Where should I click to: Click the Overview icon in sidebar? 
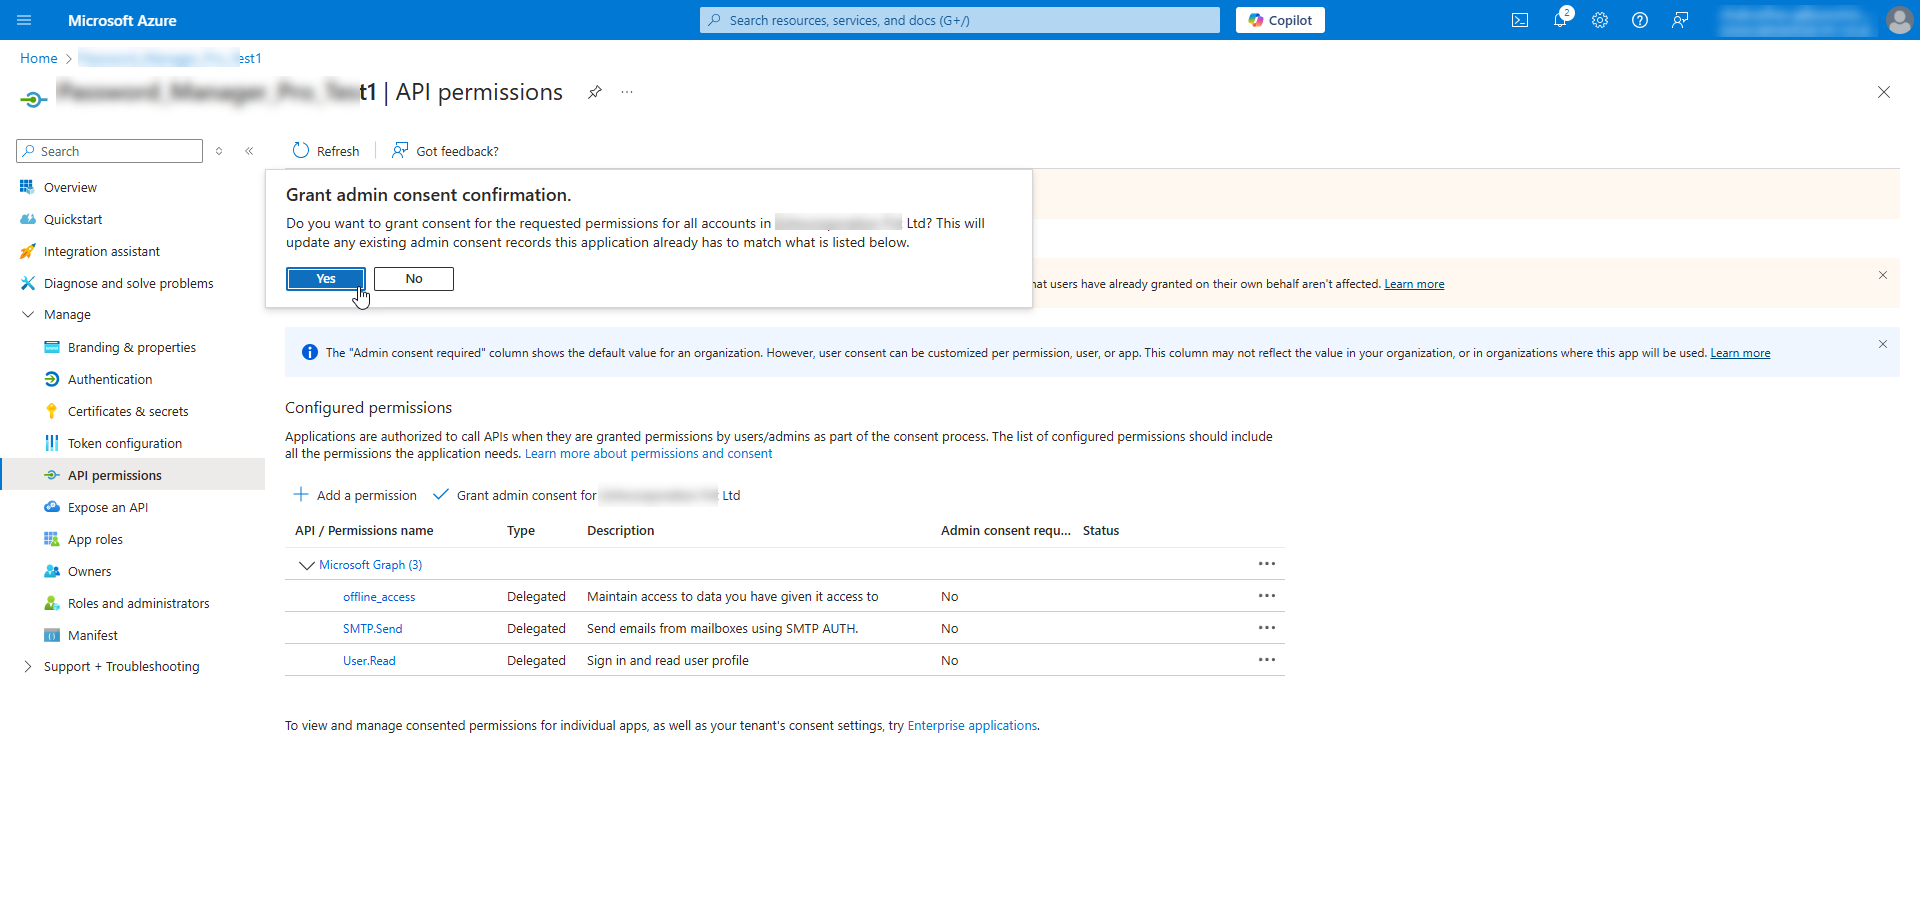[x=27, y=187]
